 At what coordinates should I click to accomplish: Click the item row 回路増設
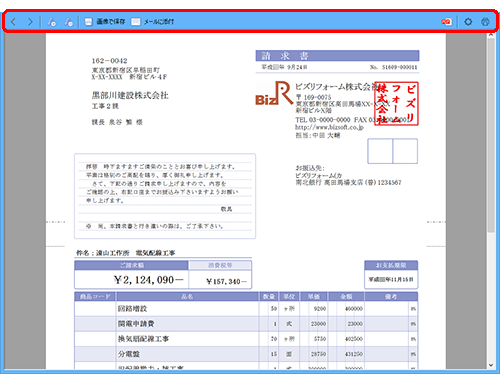point(246,309)
